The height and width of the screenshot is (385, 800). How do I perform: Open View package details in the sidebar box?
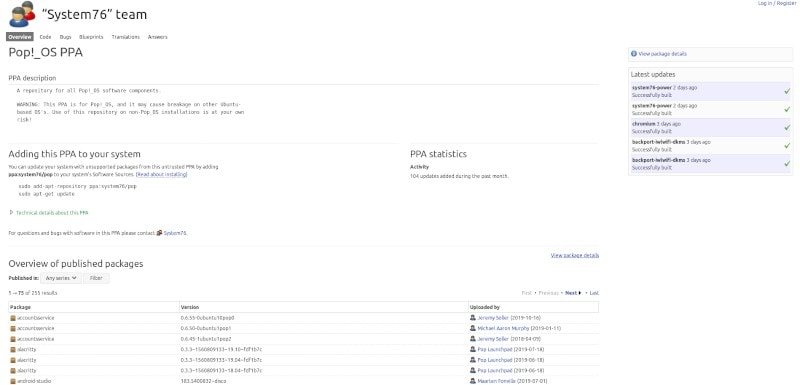(662, 54)
